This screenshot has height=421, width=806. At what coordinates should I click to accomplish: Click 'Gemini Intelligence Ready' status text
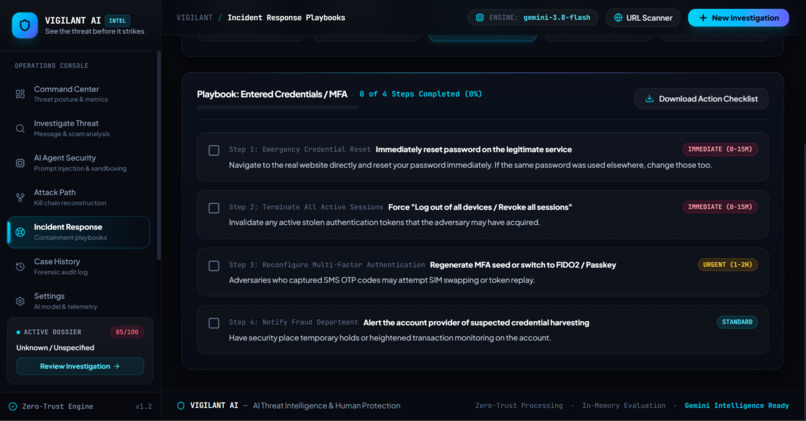pos(737,406)
